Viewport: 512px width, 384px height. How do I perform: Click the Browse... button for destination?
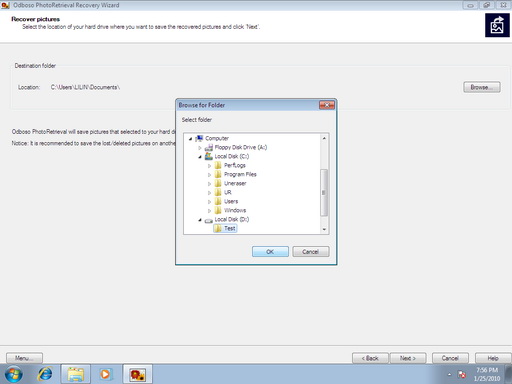pyautogui.click(x=482, y=87)
